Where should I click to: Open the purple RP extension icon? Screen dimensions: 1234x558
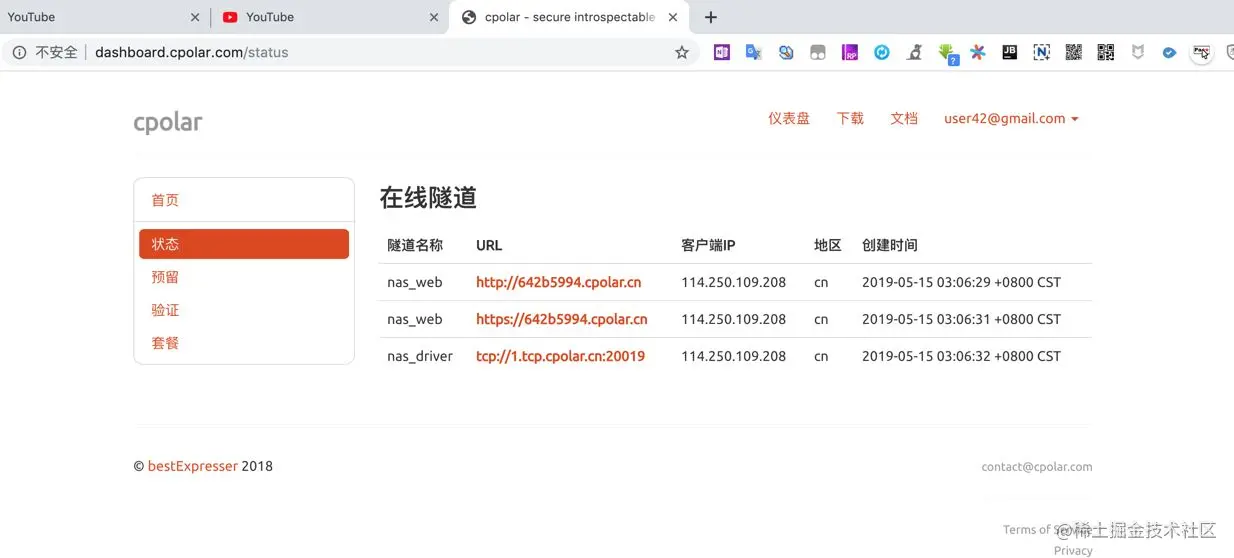[x=850, y=52]
